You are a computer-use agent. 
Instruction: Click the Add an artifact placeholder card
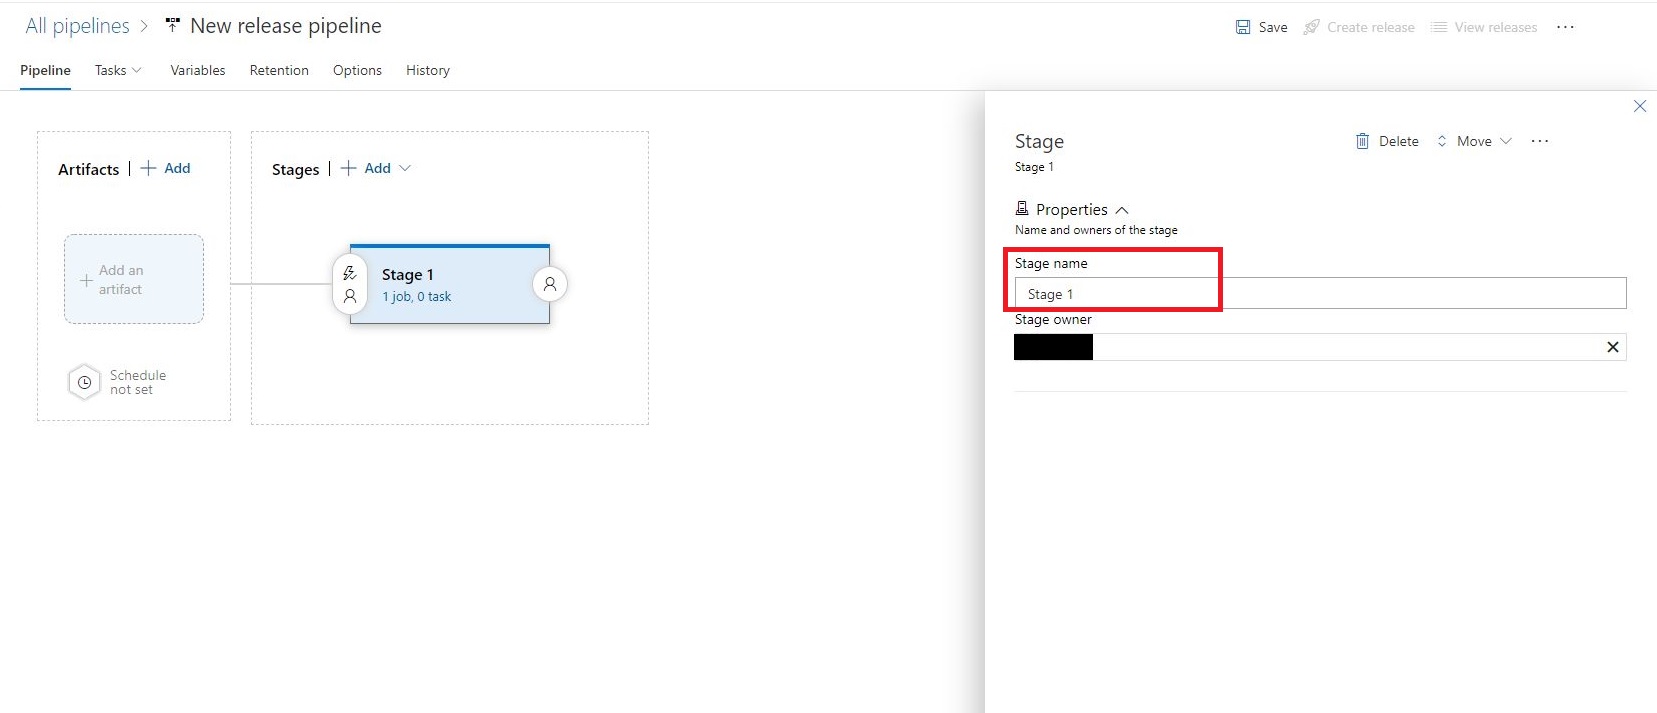coord(134,279)
